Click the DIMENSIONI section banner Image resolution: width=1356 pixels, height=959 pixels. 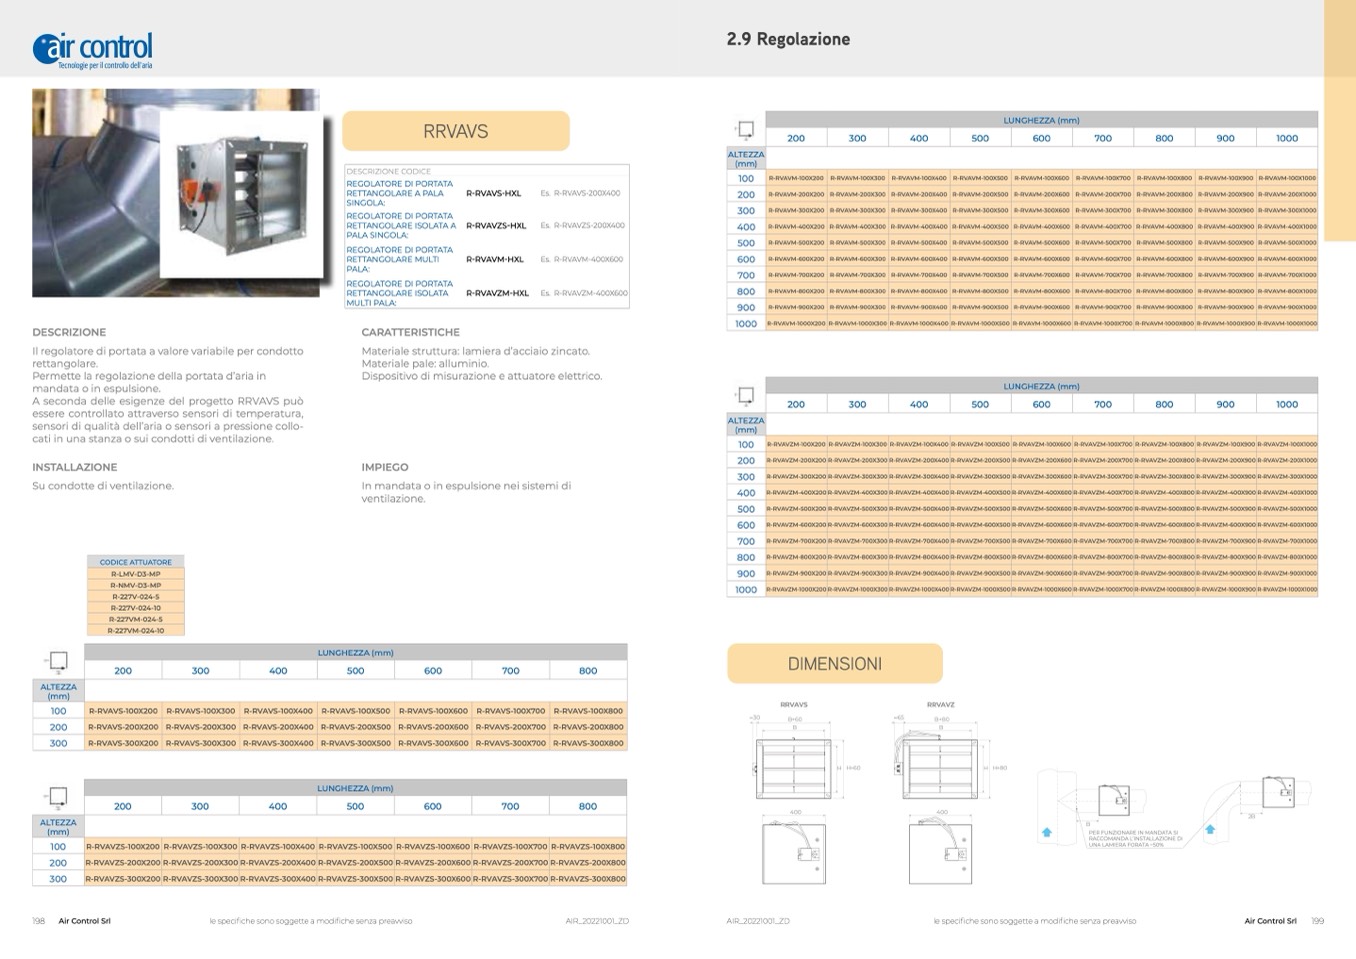click(x=834, y=664)
